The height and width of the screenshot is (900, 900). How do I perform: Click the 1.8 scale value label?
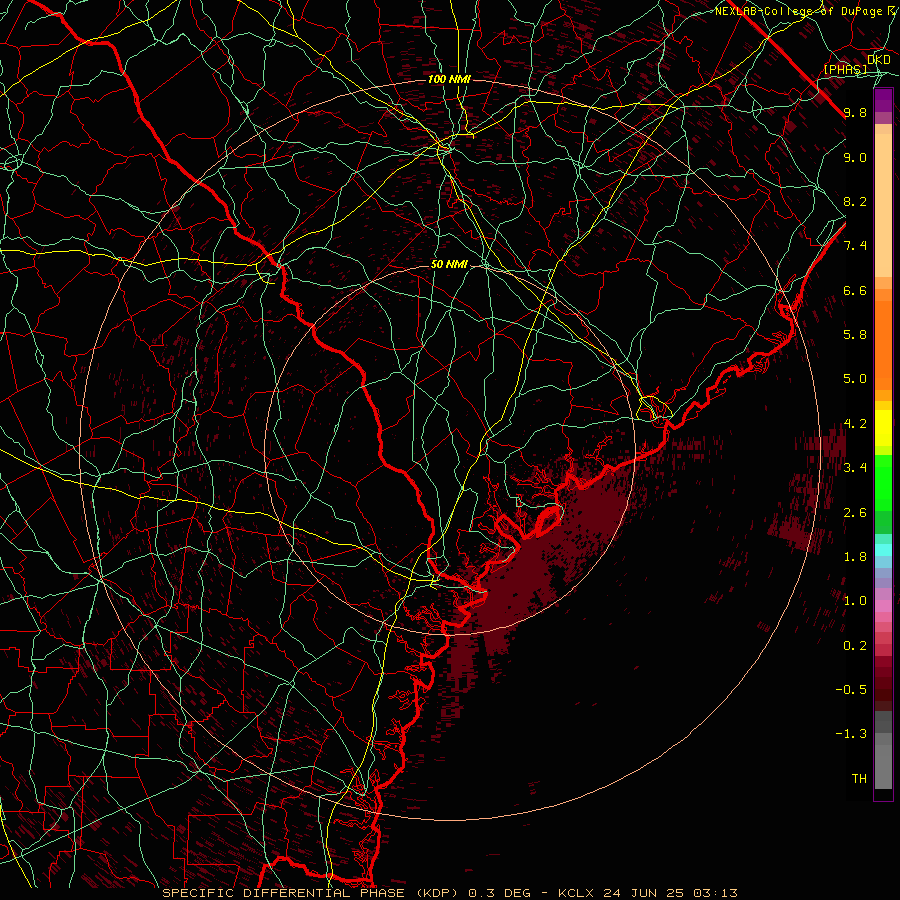855,557
